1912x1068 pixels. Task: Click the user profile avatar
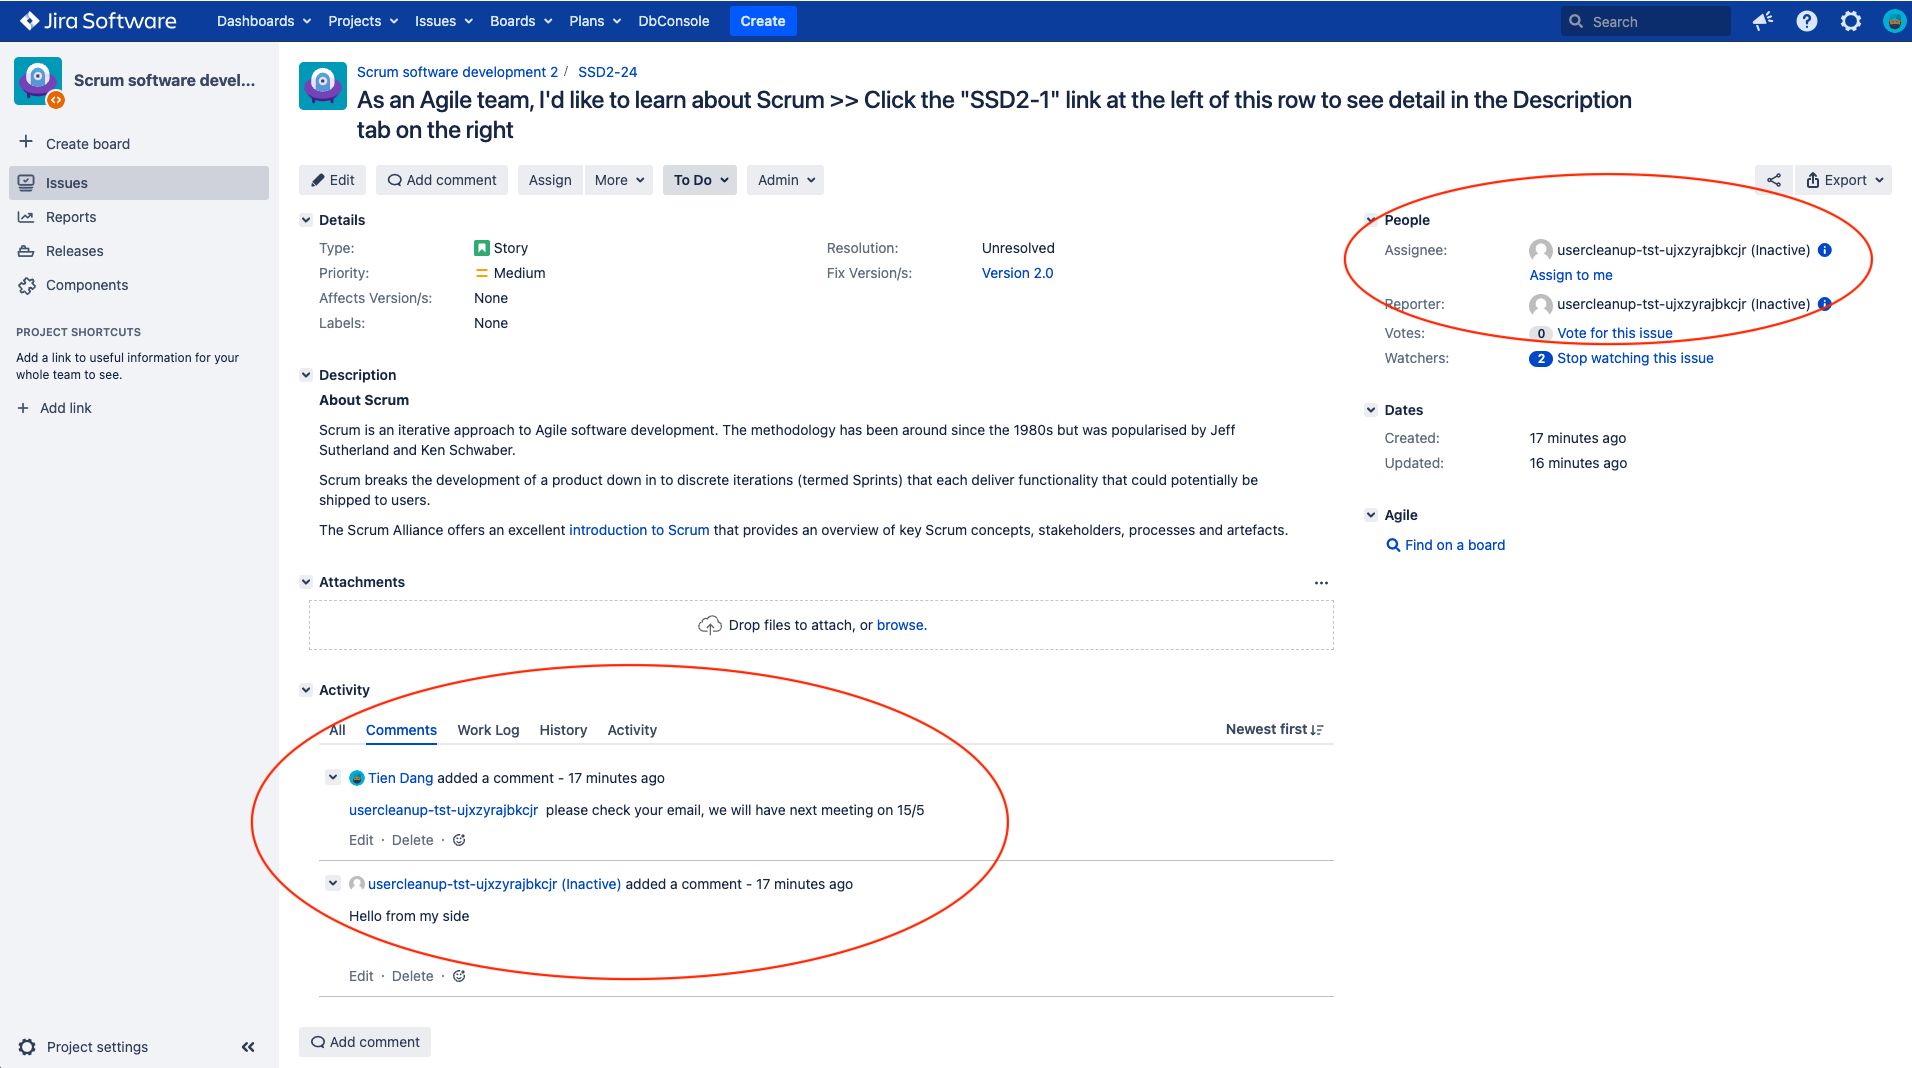click(1893, 21)
